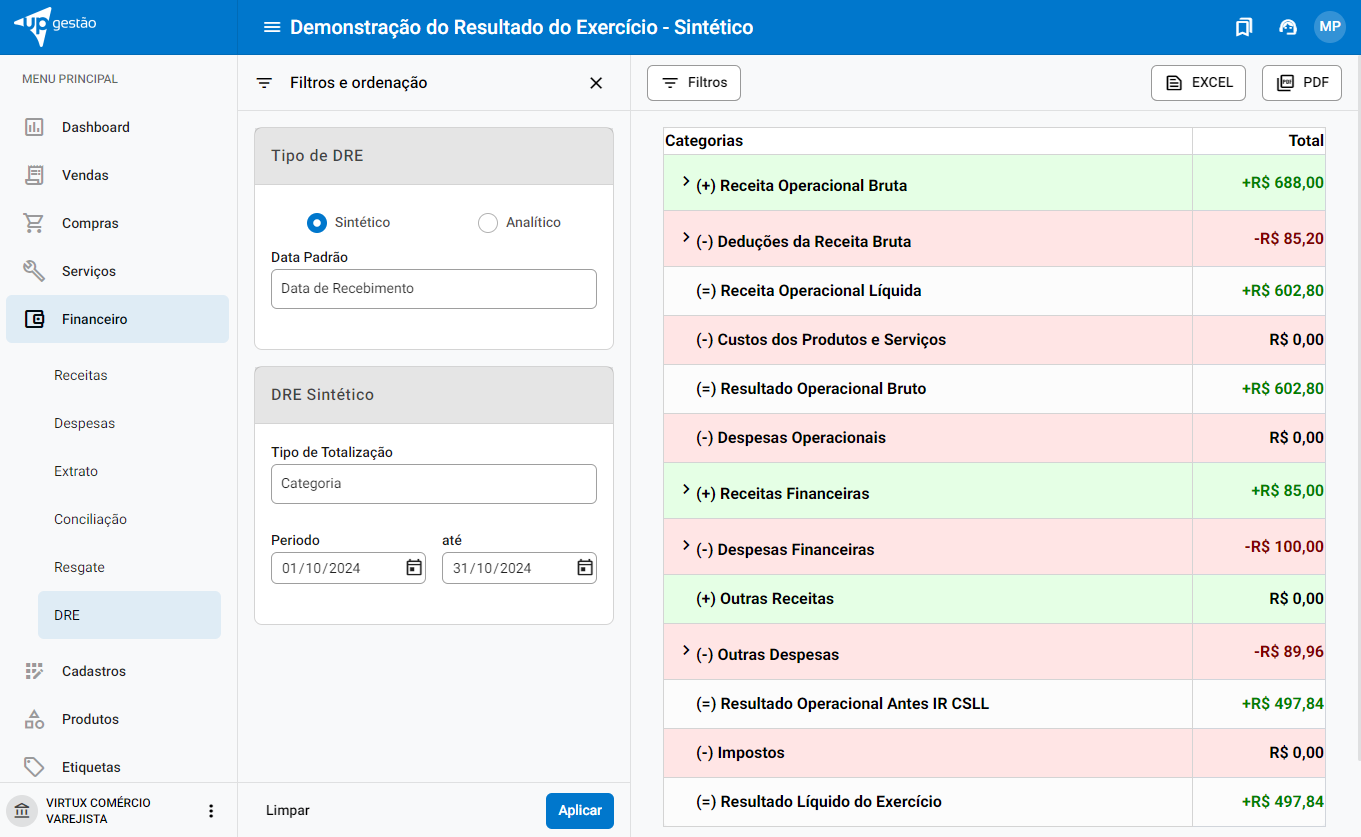Expand the Receita Operacional Bruta row
The image size is (1361, 837).
[686, 182]
